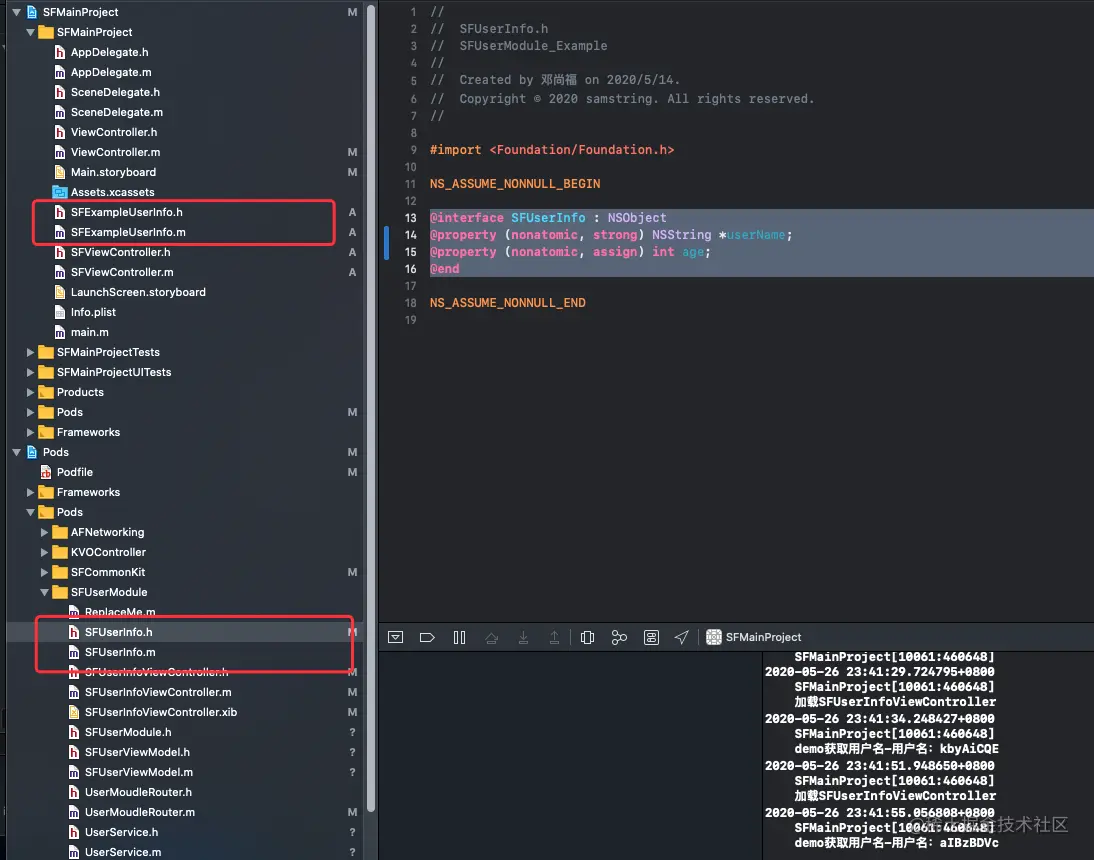
Task: Click console log line with kbyAiCQE
Action: coord(896,749)
